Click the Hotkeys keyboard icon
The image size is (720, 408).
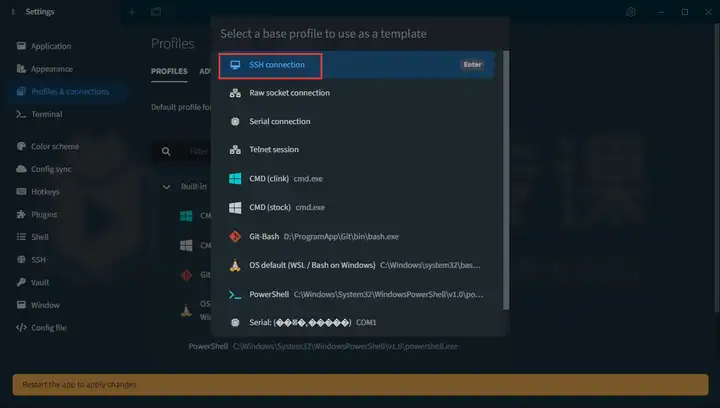click(21, 191)
